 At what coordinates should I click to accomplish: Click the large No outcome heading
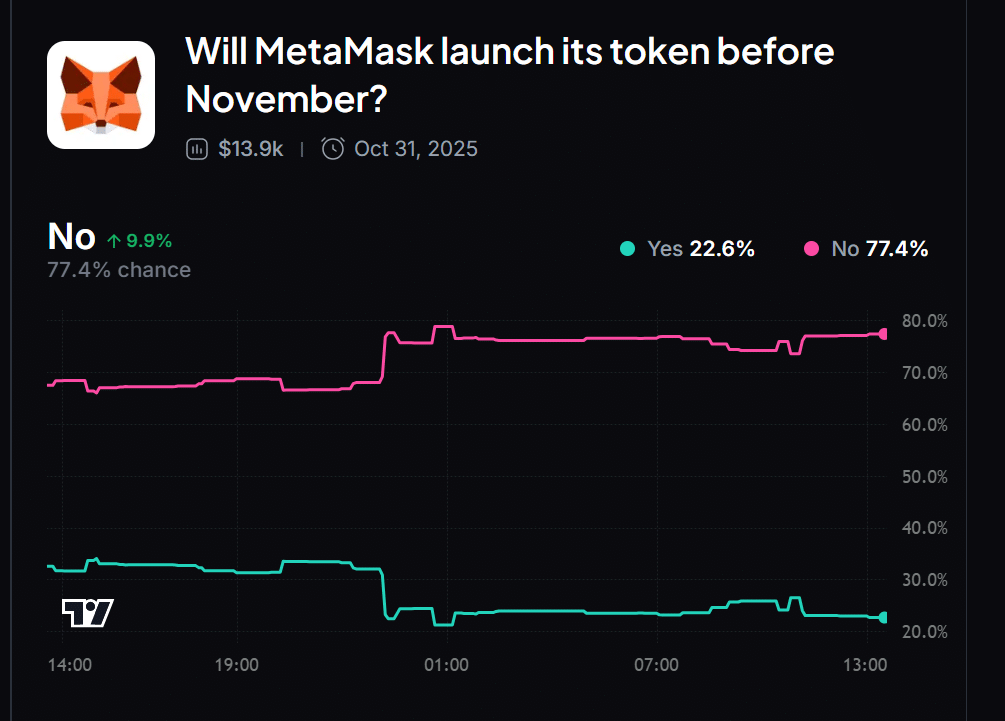coord(72,237)
